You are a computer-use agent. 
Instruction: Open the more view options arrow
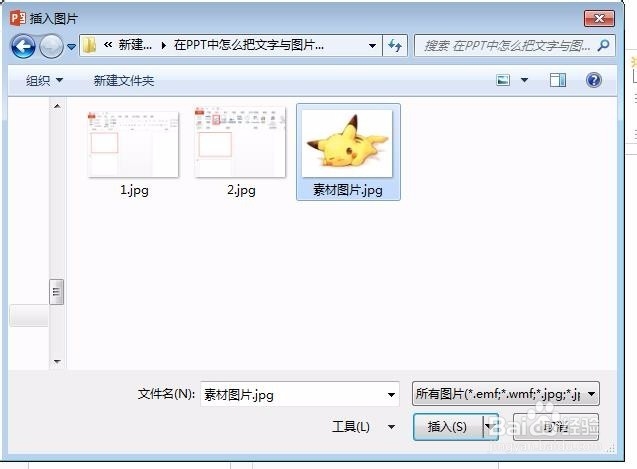point(524,80)
